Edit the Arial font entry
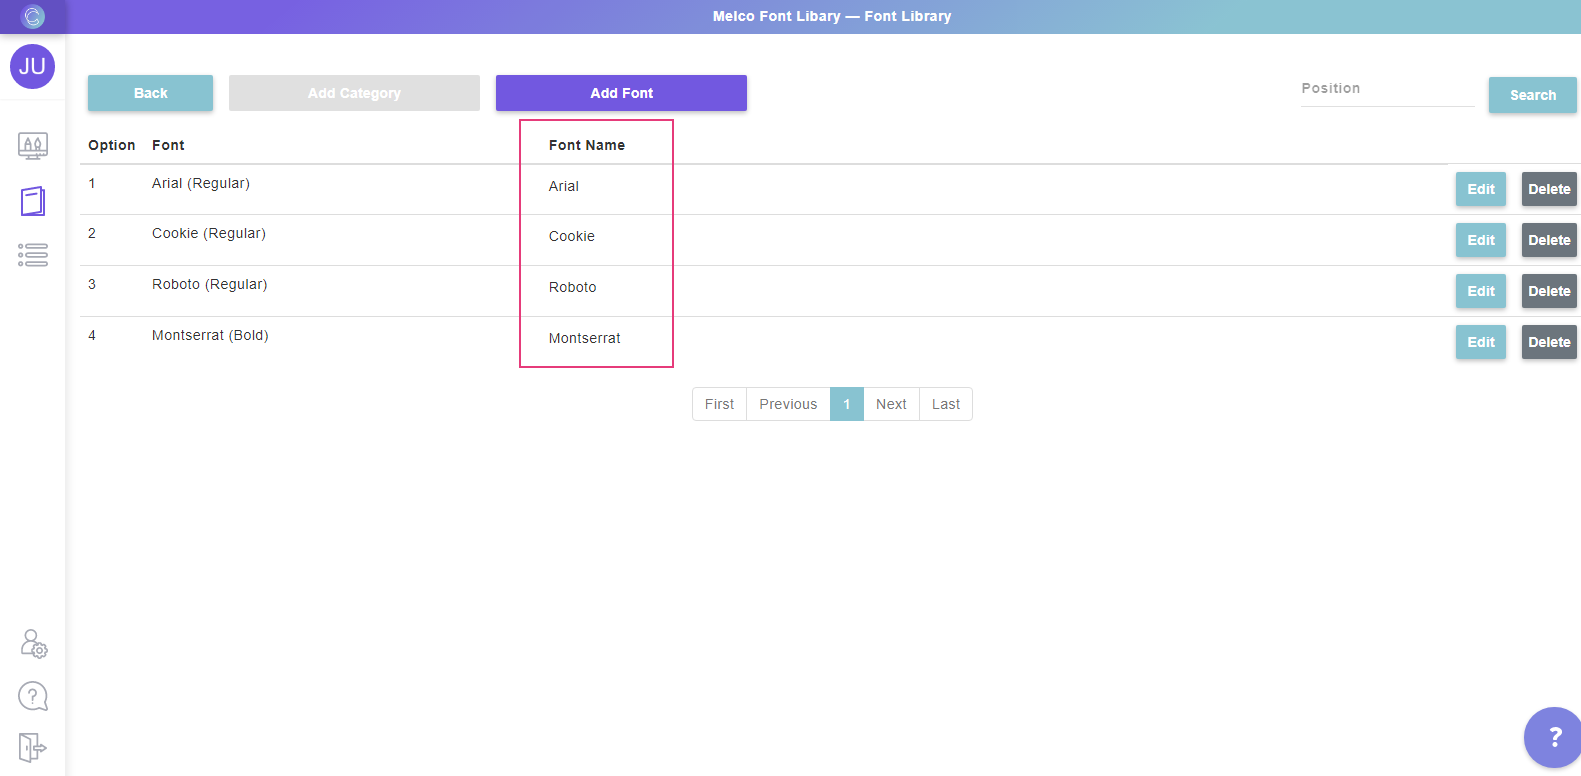This screenshot has width=1581, height=776. click(1480, 189)
